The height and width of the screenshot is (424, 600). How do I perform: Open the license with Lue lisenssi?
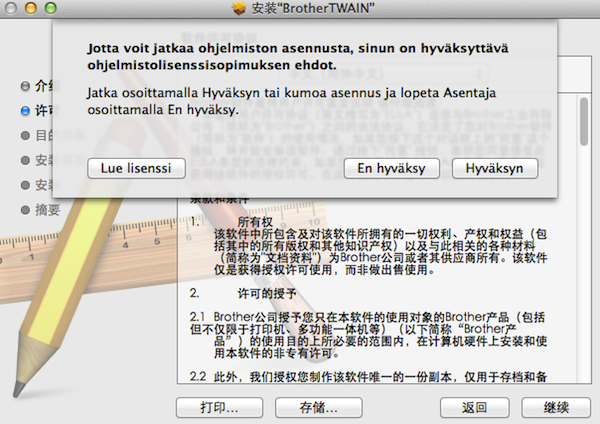coord(136,168)
